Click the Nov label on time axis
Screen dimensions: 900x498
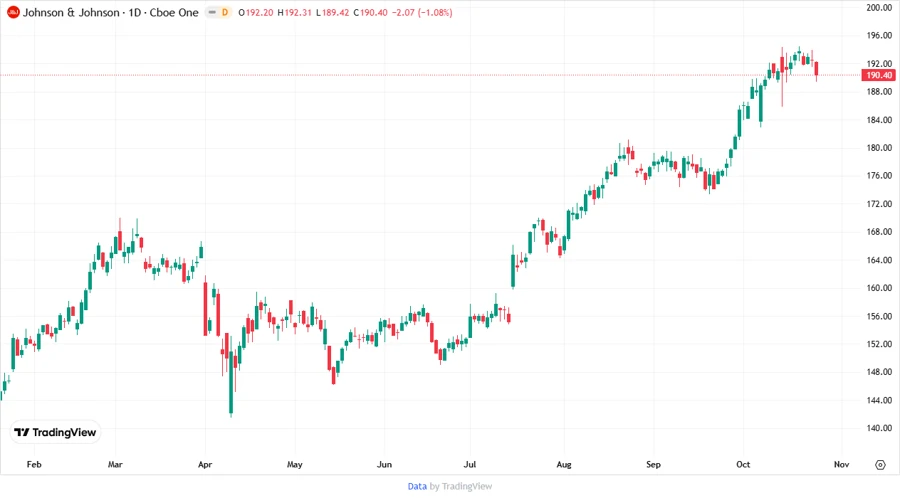(x=841, y=464)
